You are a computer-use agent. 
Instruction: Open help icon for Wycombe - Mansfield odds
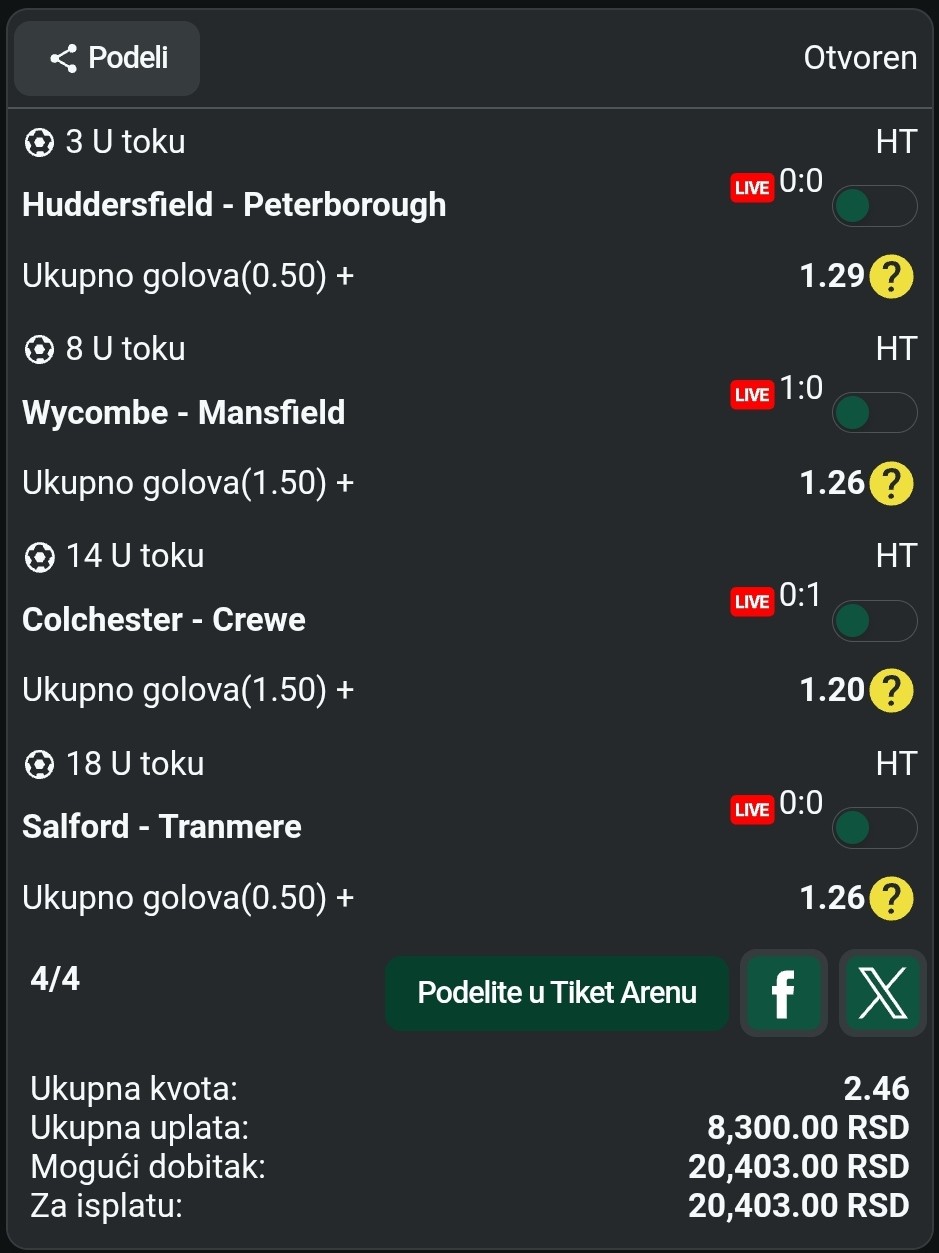[891, 484]
